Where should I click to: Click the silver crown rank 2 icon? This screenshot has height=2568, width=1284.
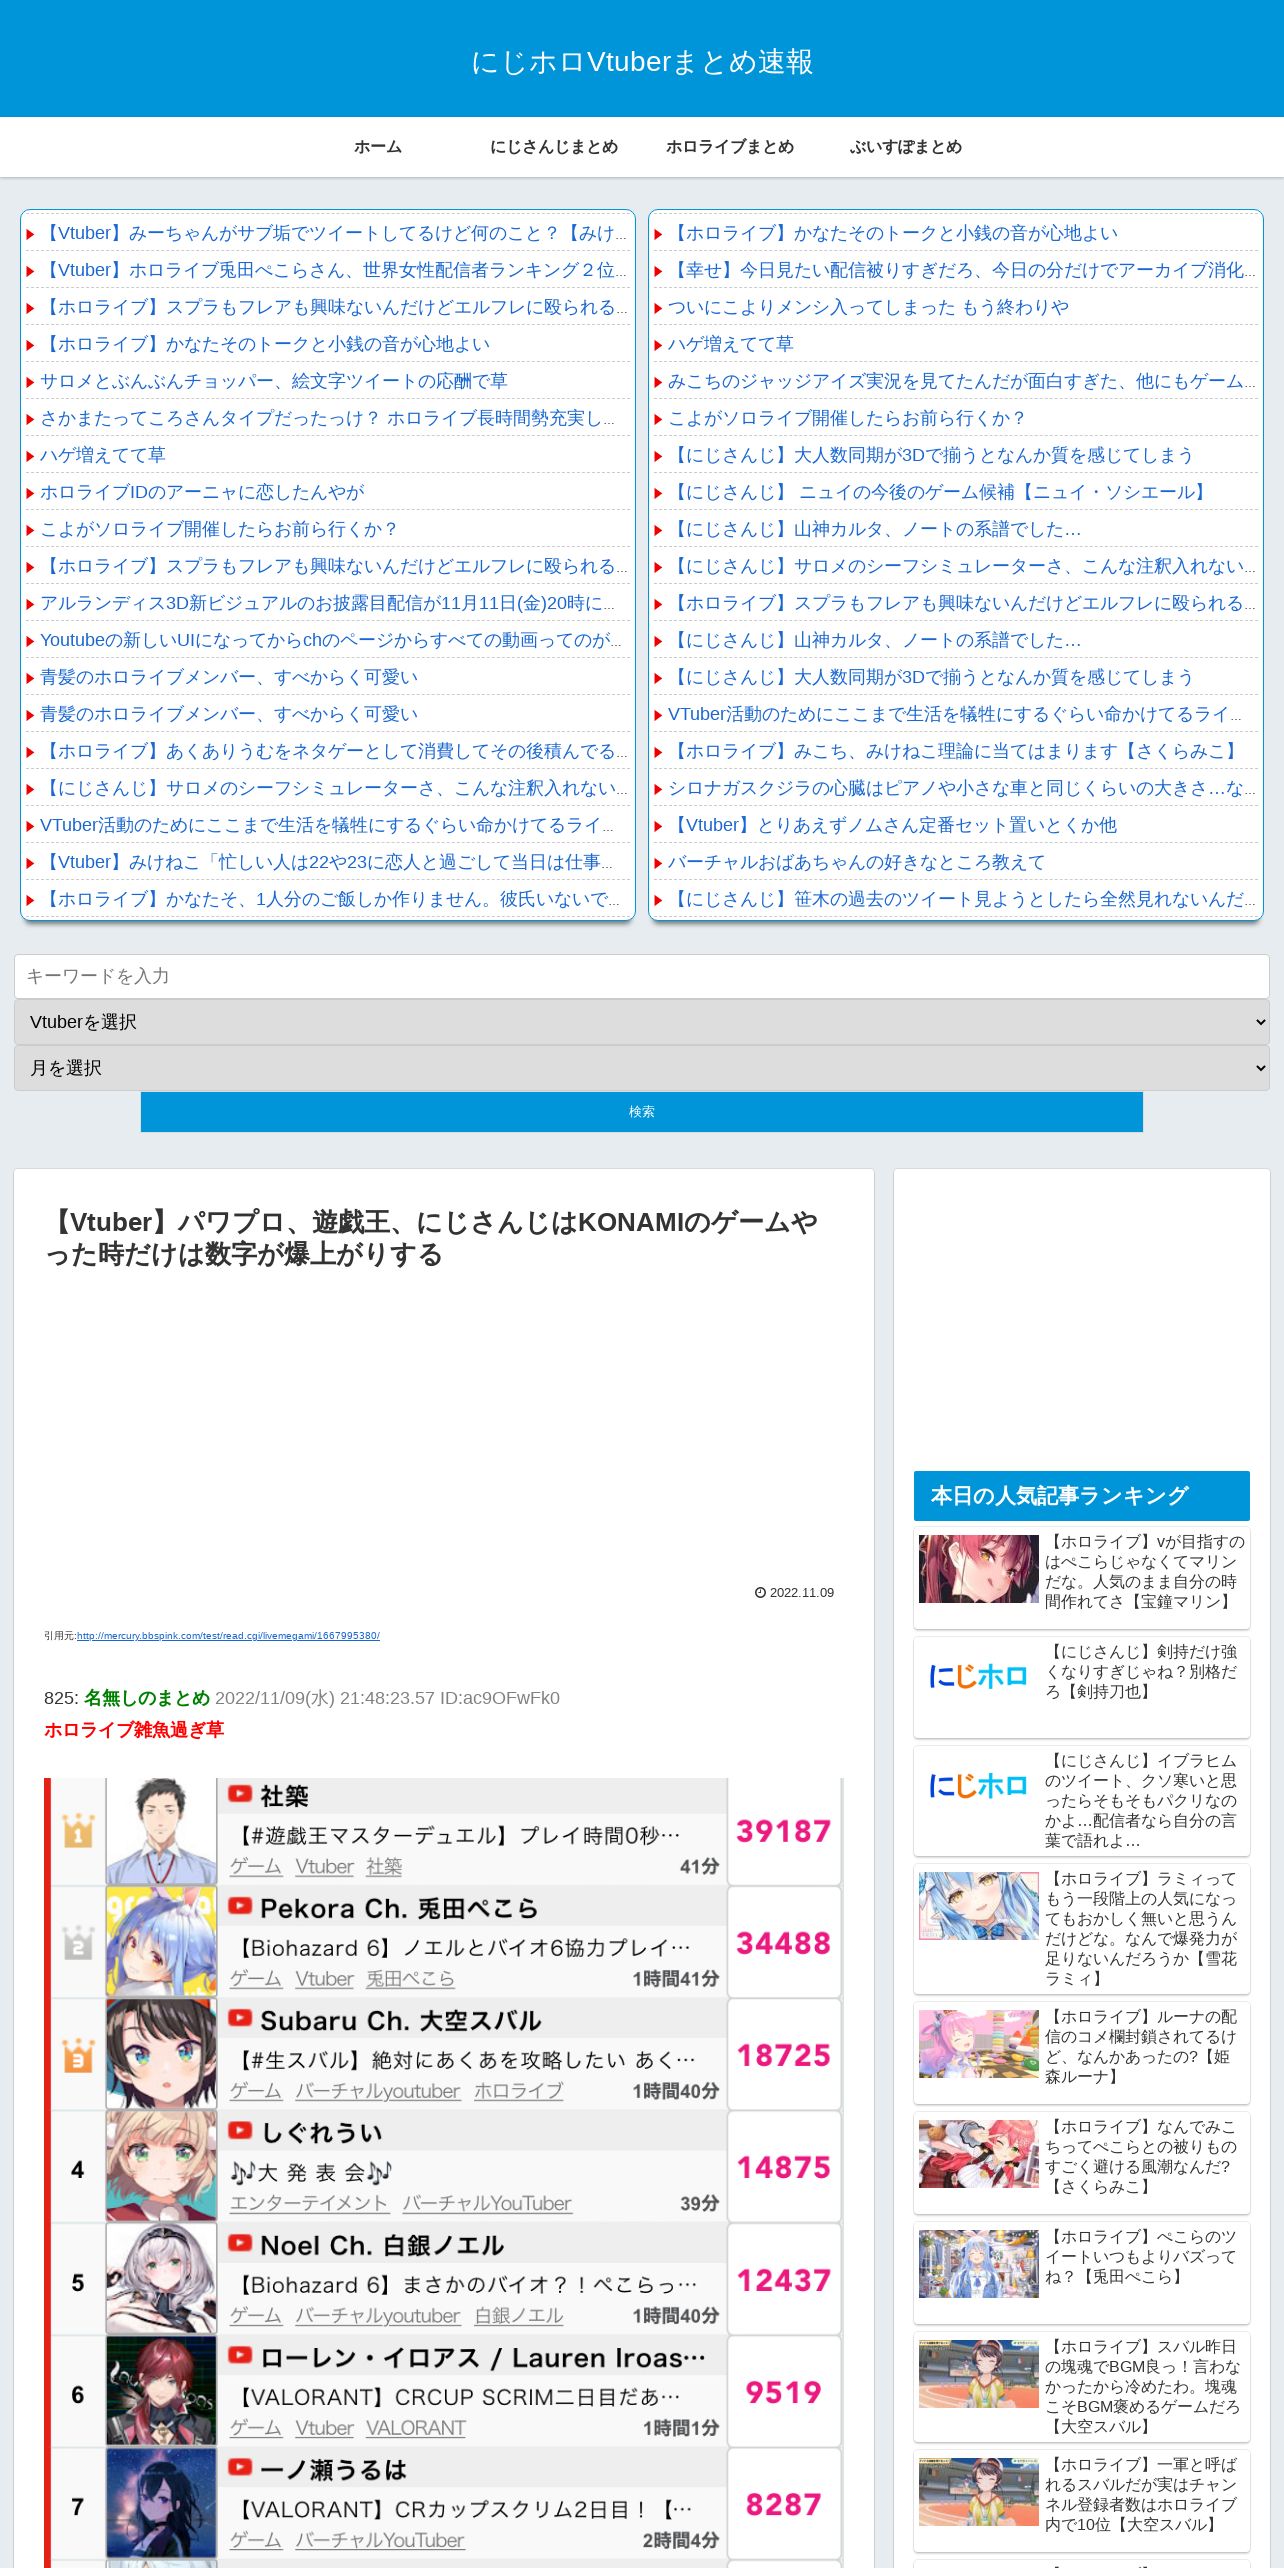coord(78,1943)
